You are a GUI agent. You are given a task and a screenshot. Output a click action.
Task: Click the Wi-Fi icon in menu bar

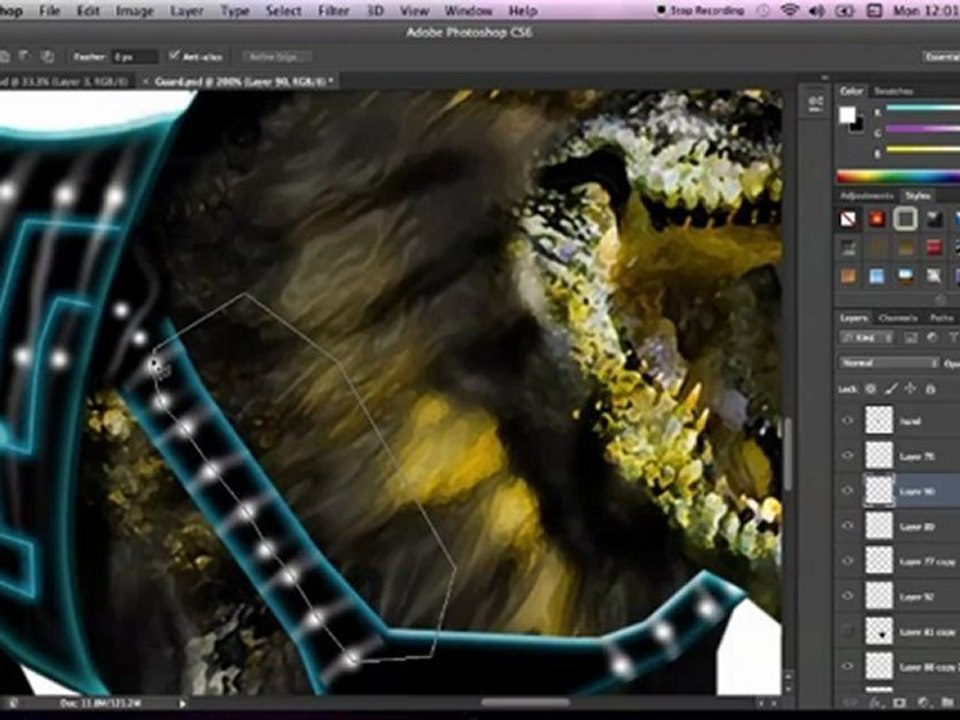(790, 10)
